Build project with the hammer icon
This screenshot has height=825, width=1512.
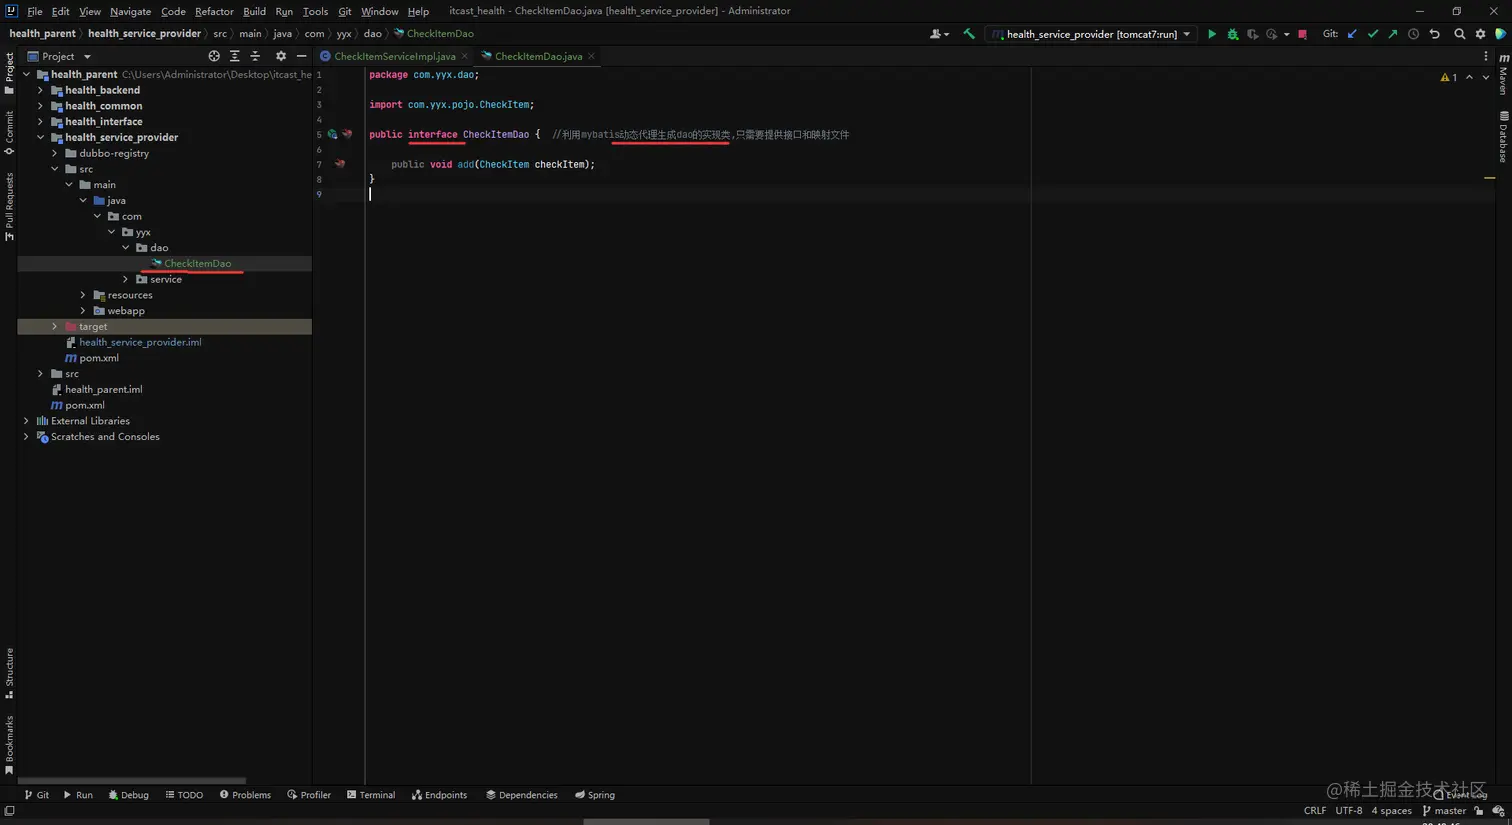click(x=969, y=34)
